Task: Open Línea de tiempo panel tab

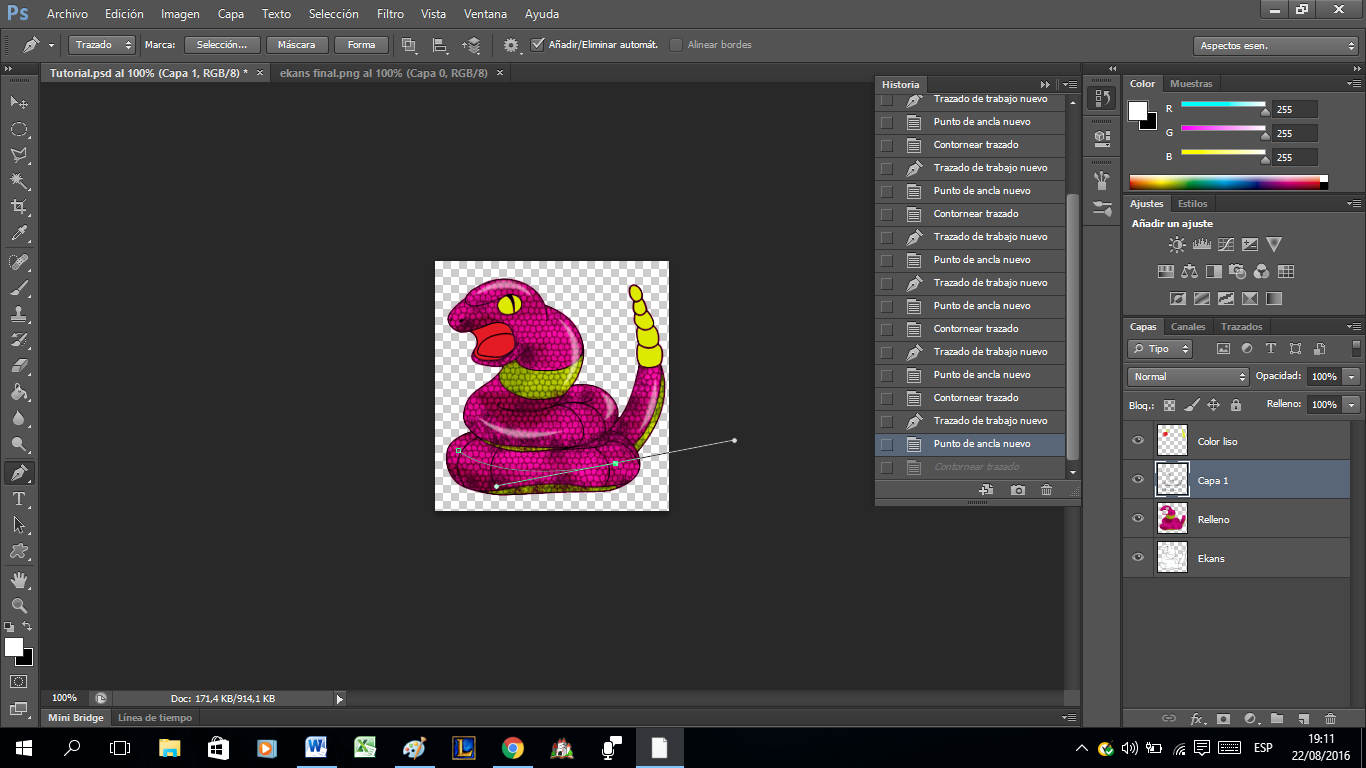Action: (154, 717)
